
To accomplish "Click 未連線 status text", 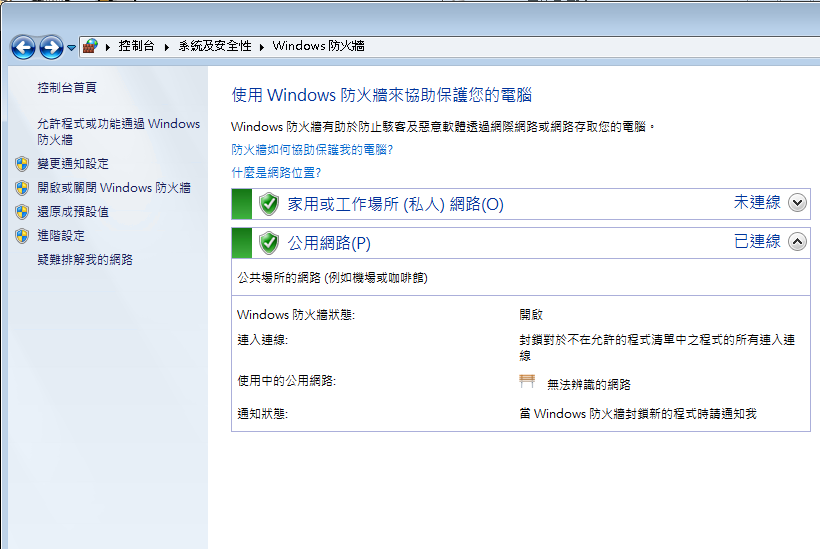I will click(757, 202).
